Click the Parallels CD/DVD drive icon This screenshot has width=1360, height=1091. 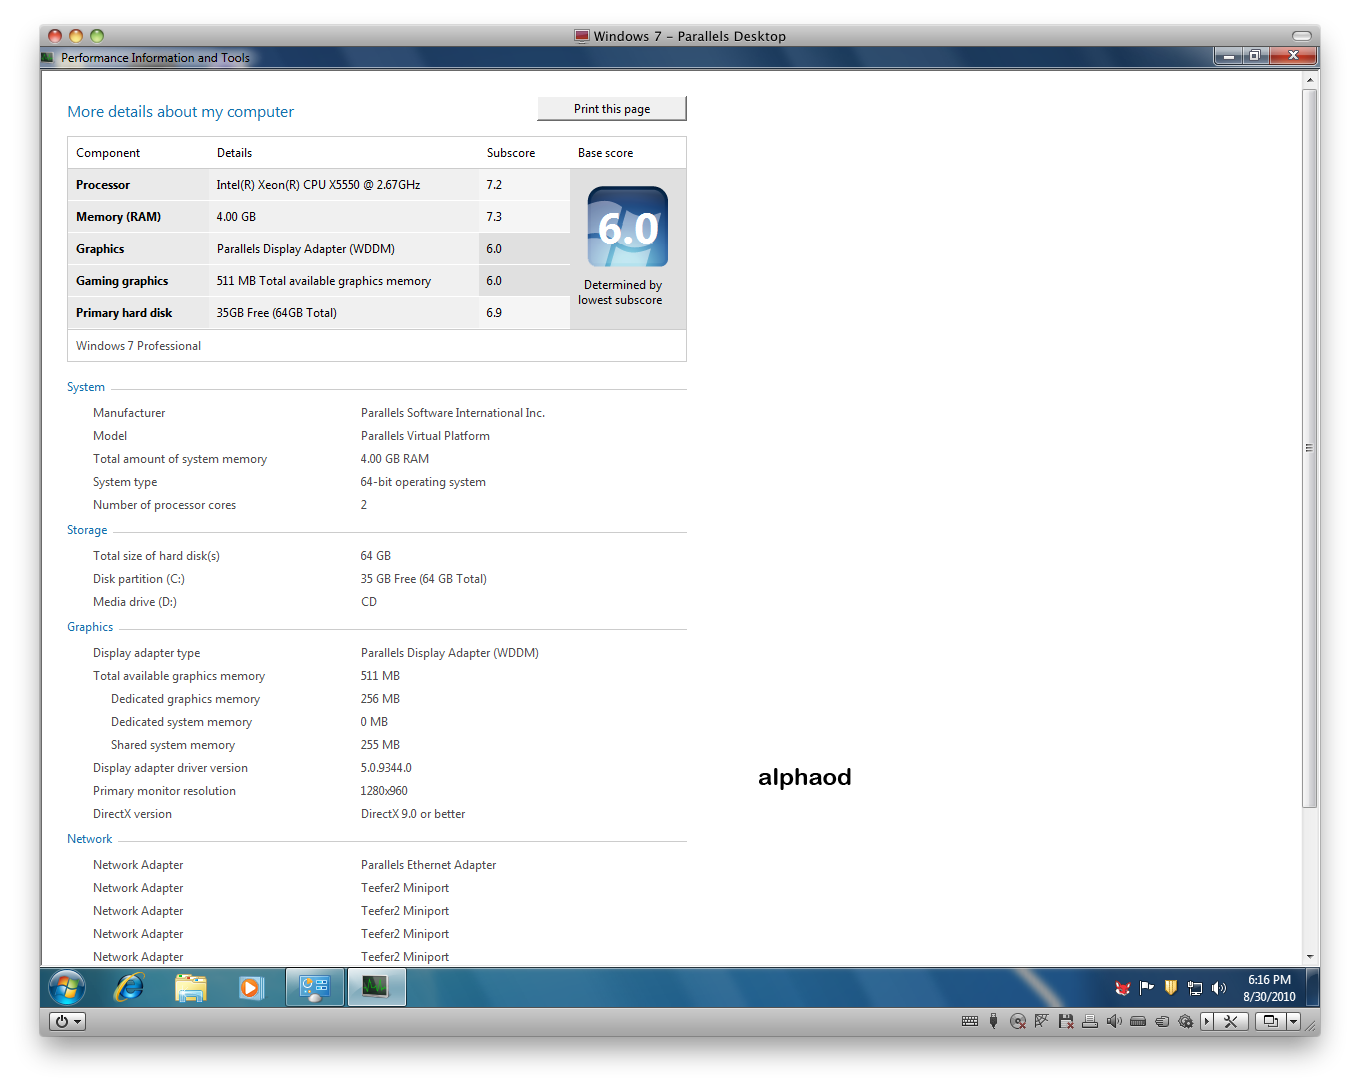click(x=1018, y=1021)
